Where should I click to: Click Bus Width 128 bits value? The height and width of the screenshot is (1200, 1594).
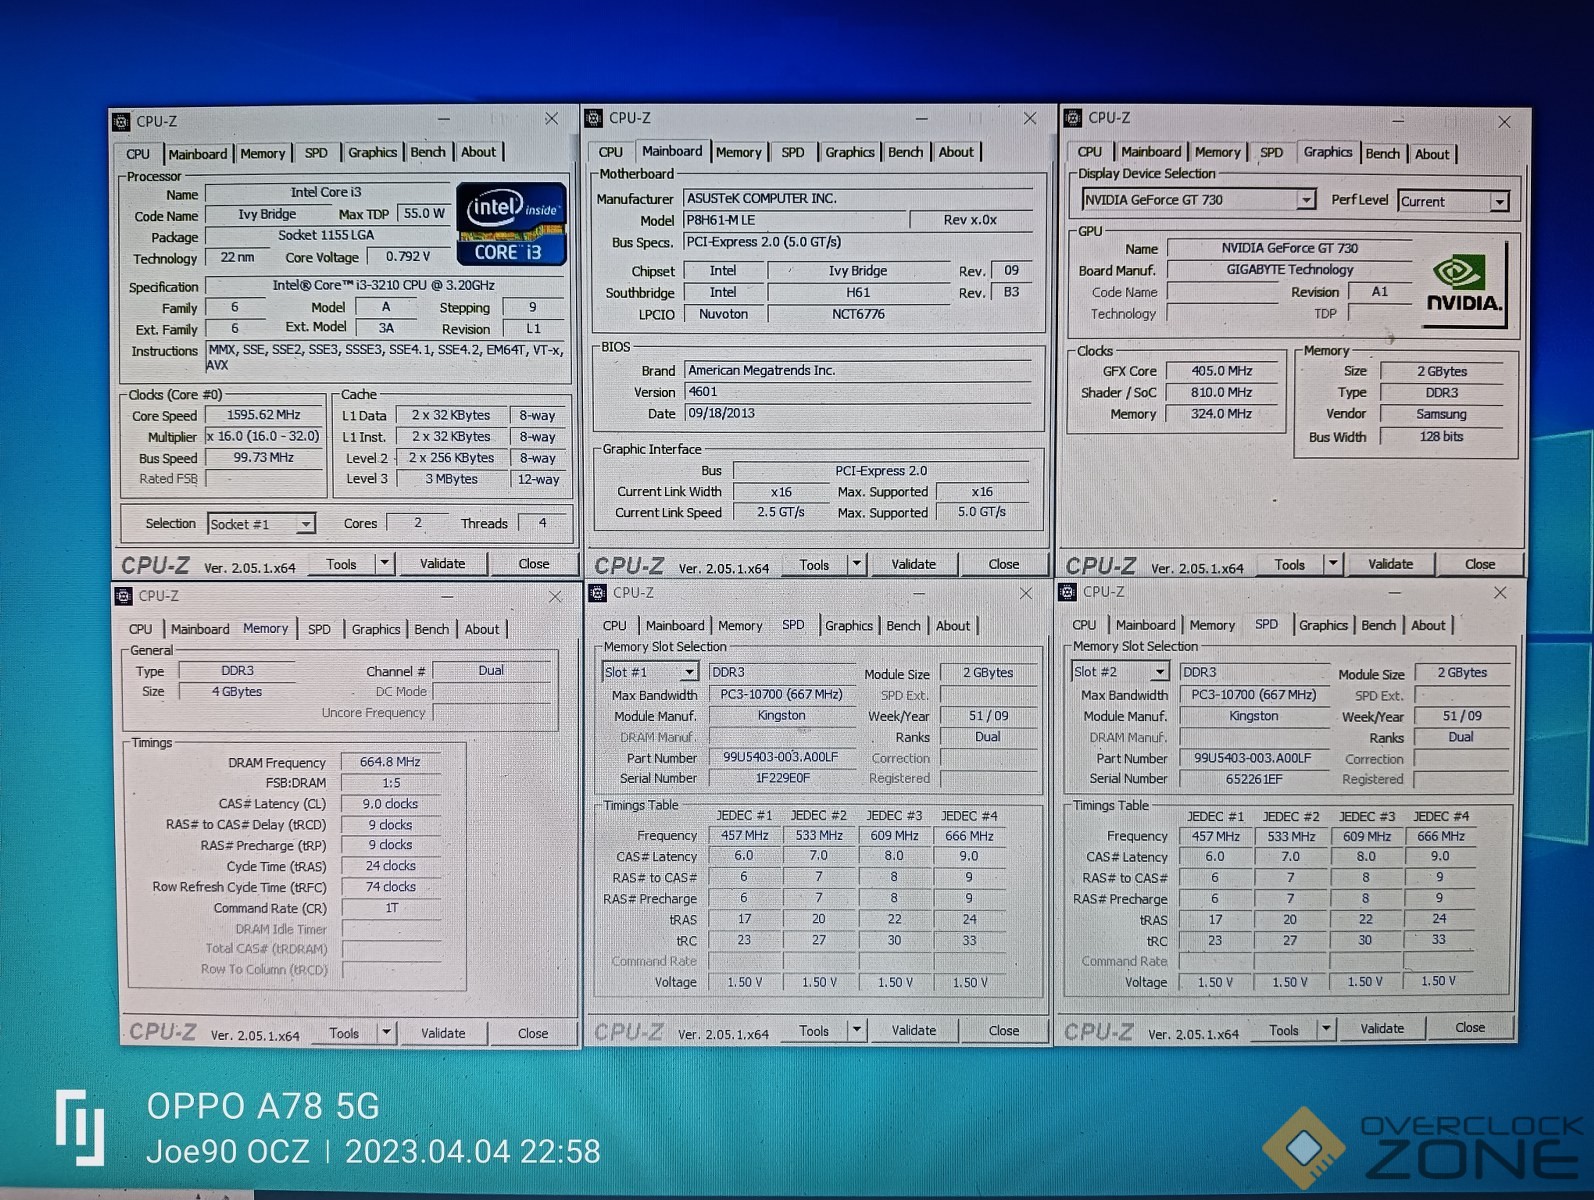1441,437
